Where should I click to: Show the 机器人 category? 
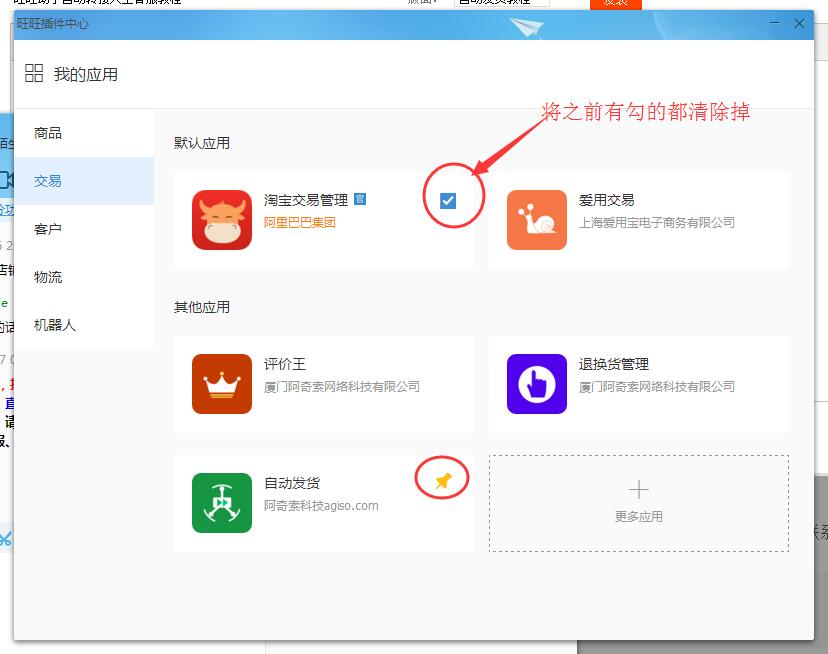click(x=84, y=325)
